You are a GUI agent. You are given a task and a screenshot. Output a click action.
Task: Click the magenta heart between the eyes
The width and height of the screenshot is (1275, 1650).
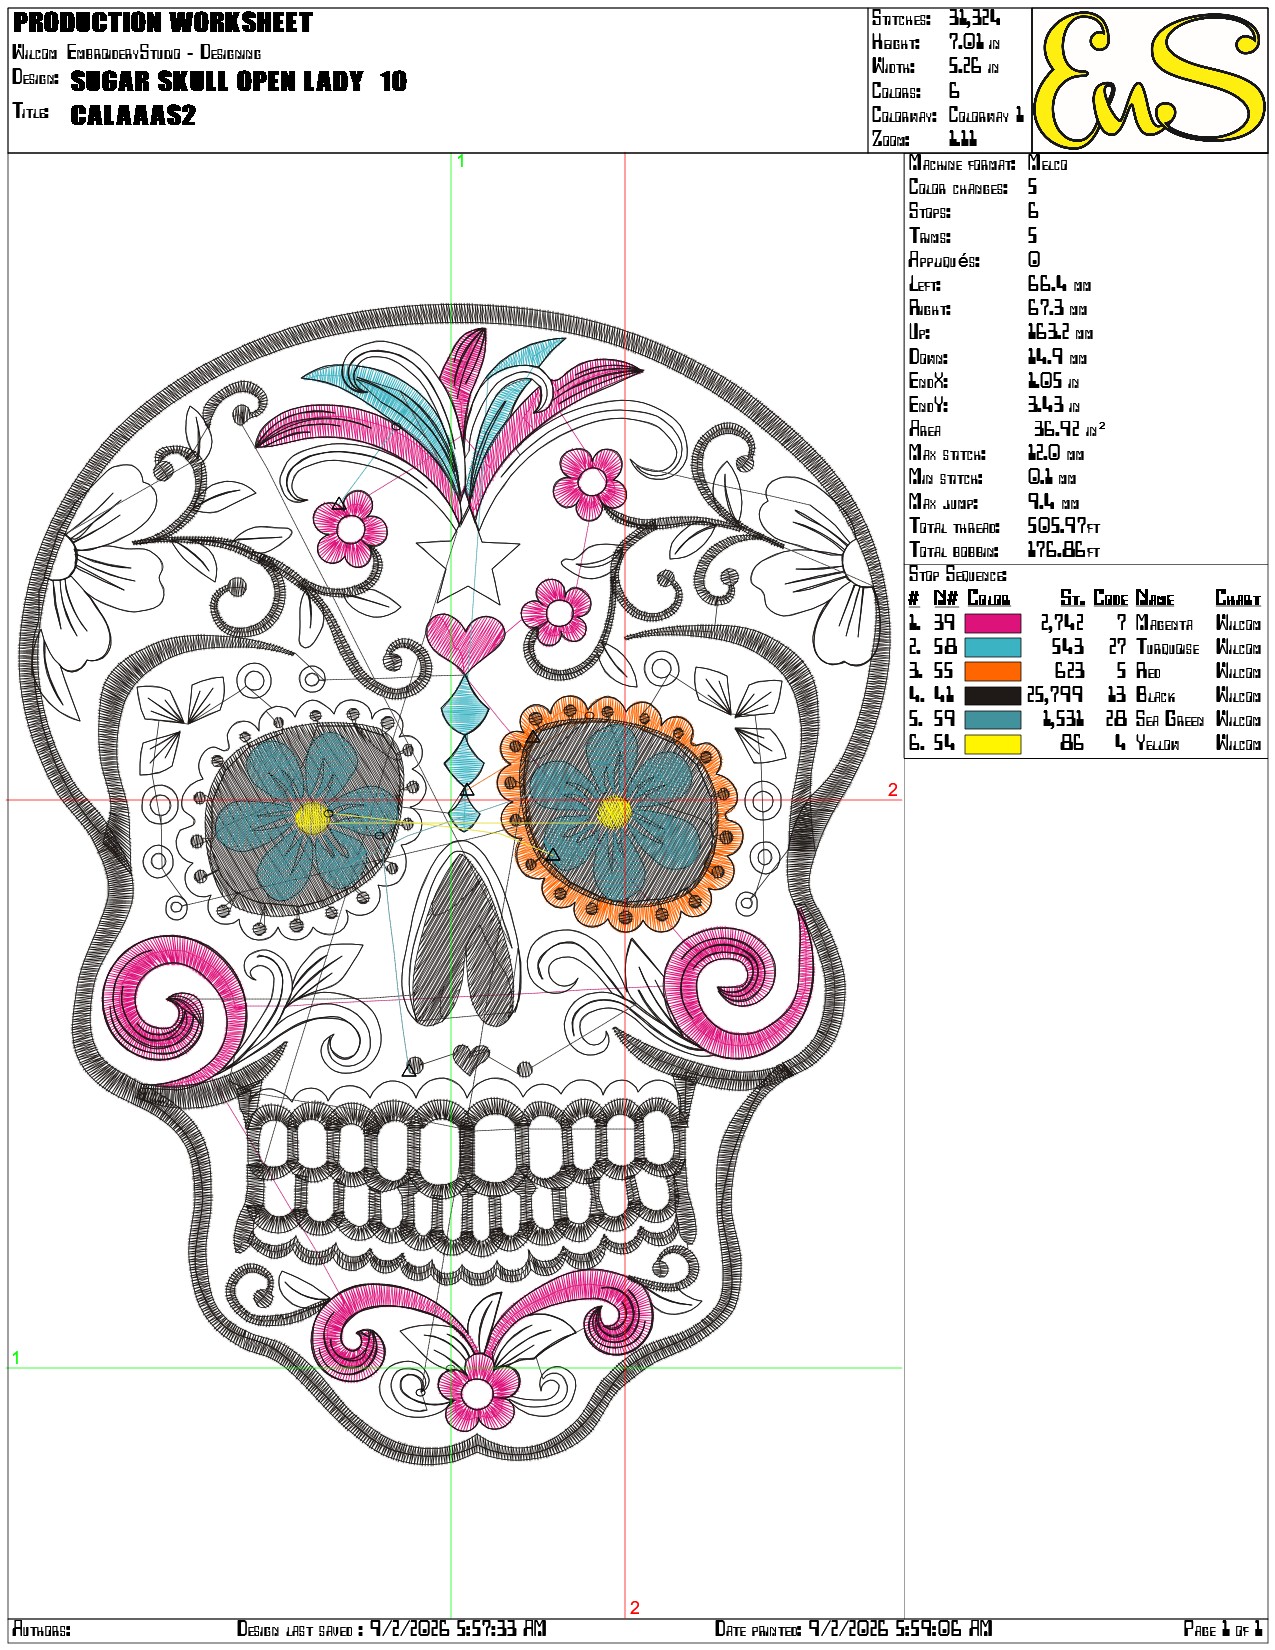point(465,641)
